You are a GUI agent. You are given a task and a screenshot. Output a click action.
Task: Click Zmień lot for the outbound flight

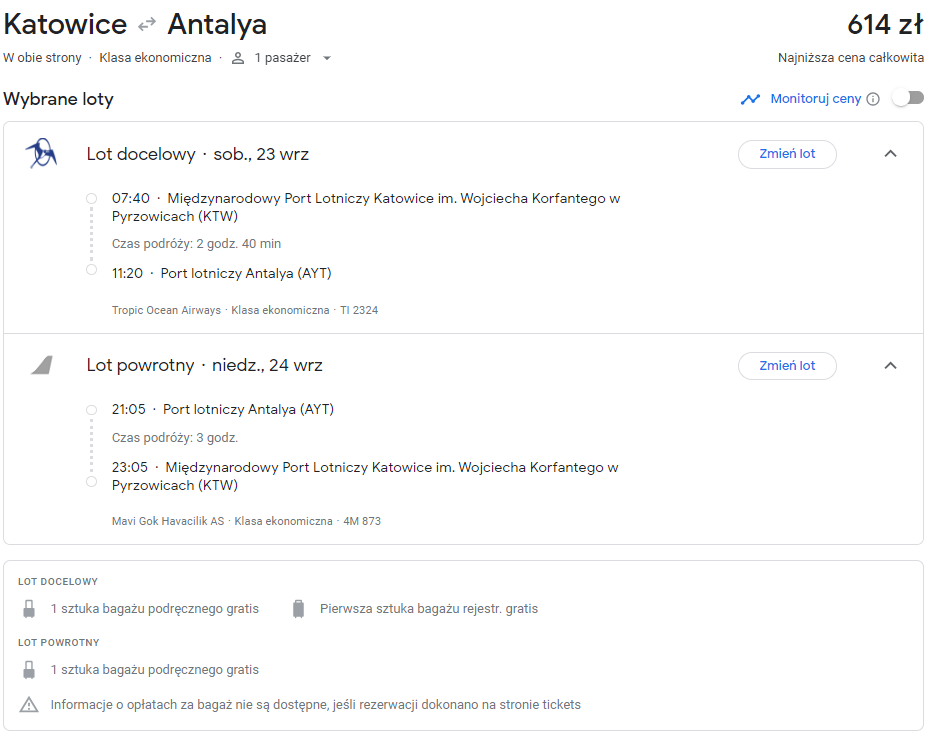point(787,154)
